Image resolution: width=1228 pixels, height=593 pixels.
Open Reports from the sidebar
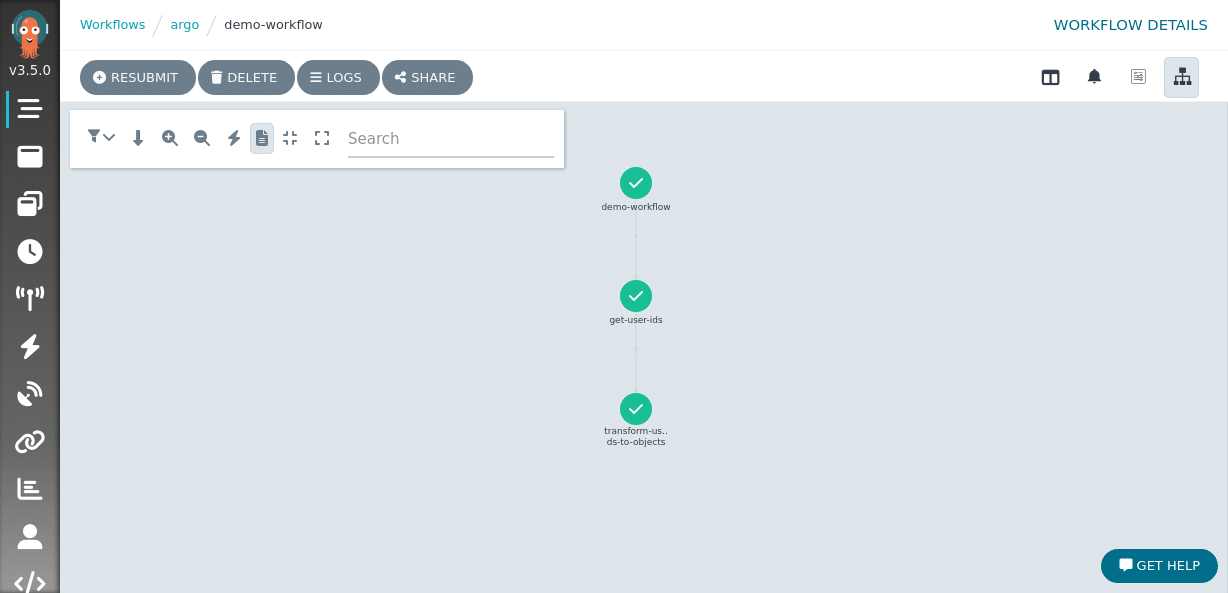click(x=29, y=488)
